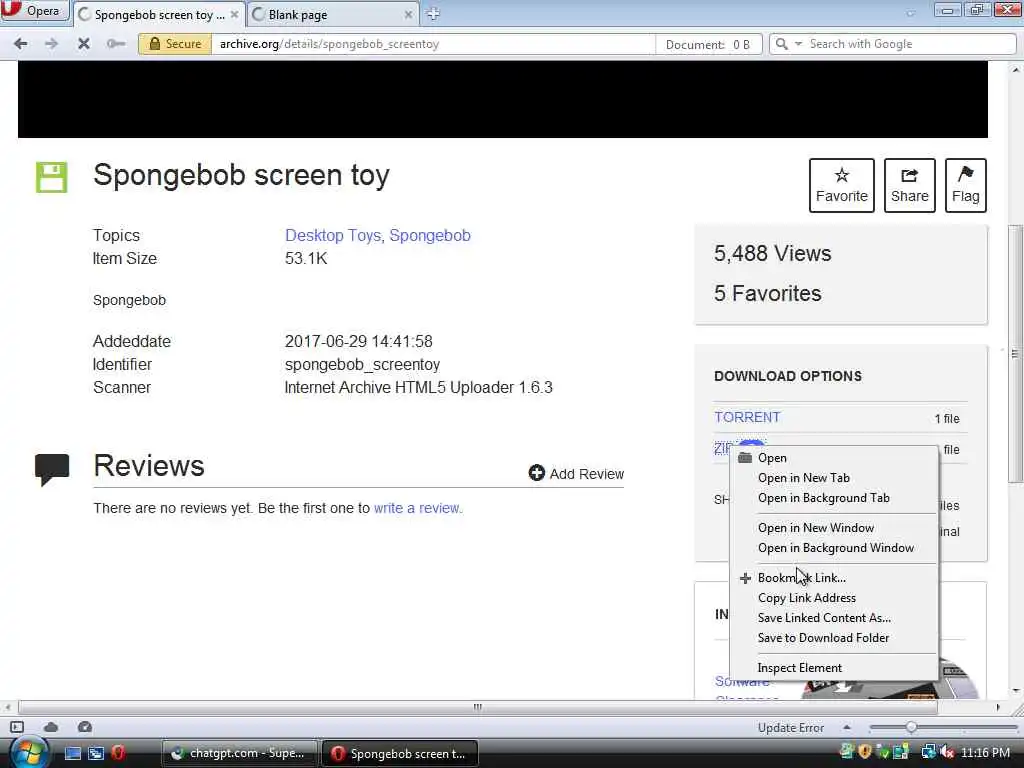The image size is (1024, 768).
Task: Open a new tab with plus icon
Action: click(x=433, y=14)
